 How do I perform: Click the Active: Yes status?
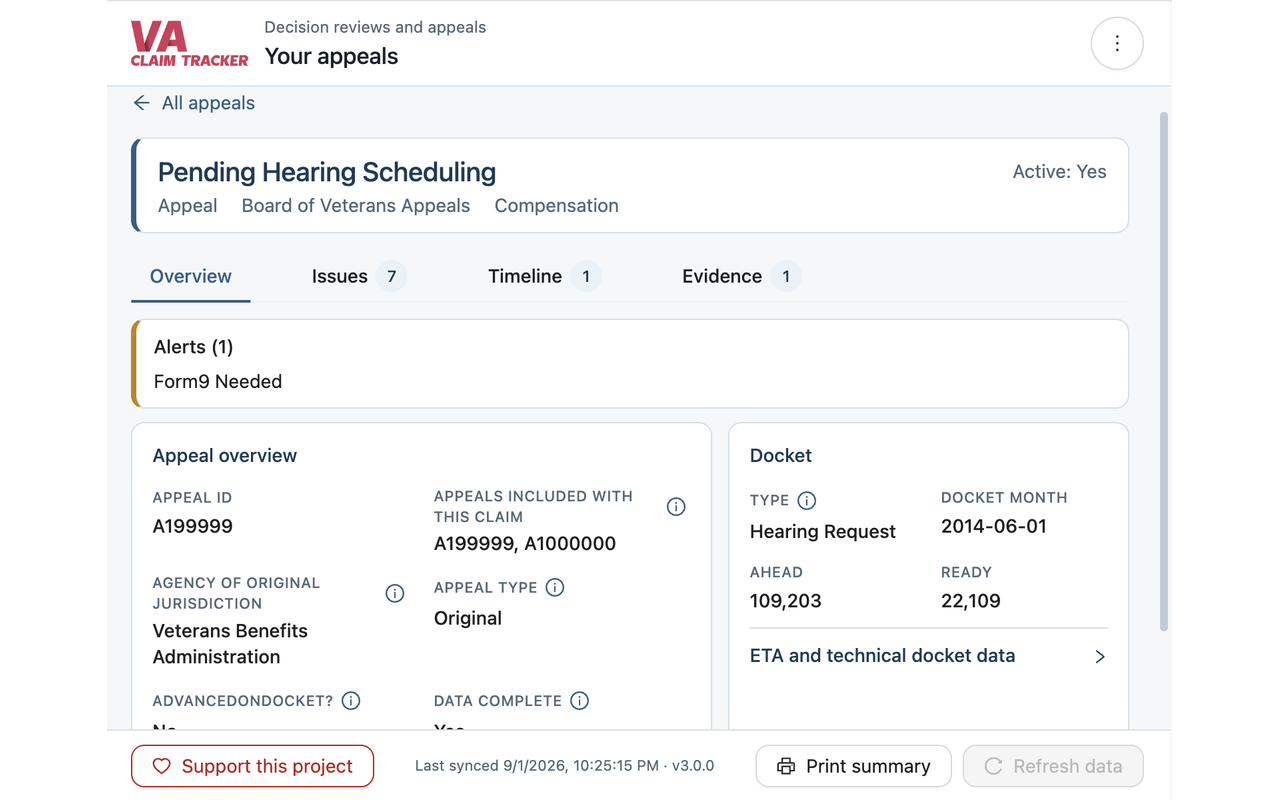click(x=1060, y=172)
